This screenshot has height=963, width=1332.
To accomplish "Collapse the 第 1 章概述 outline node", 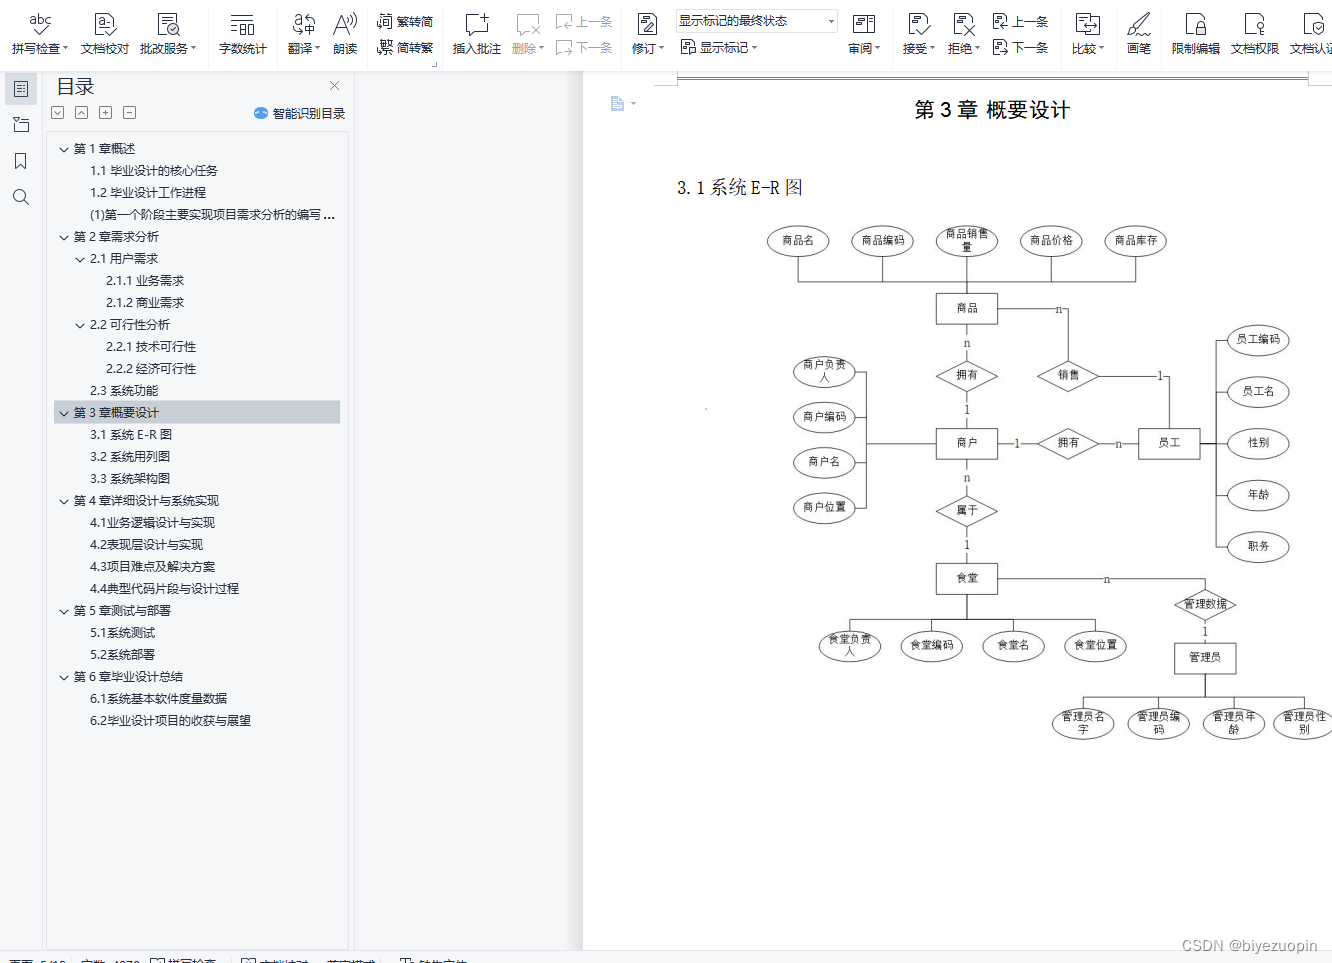I will tap(64, 149).
